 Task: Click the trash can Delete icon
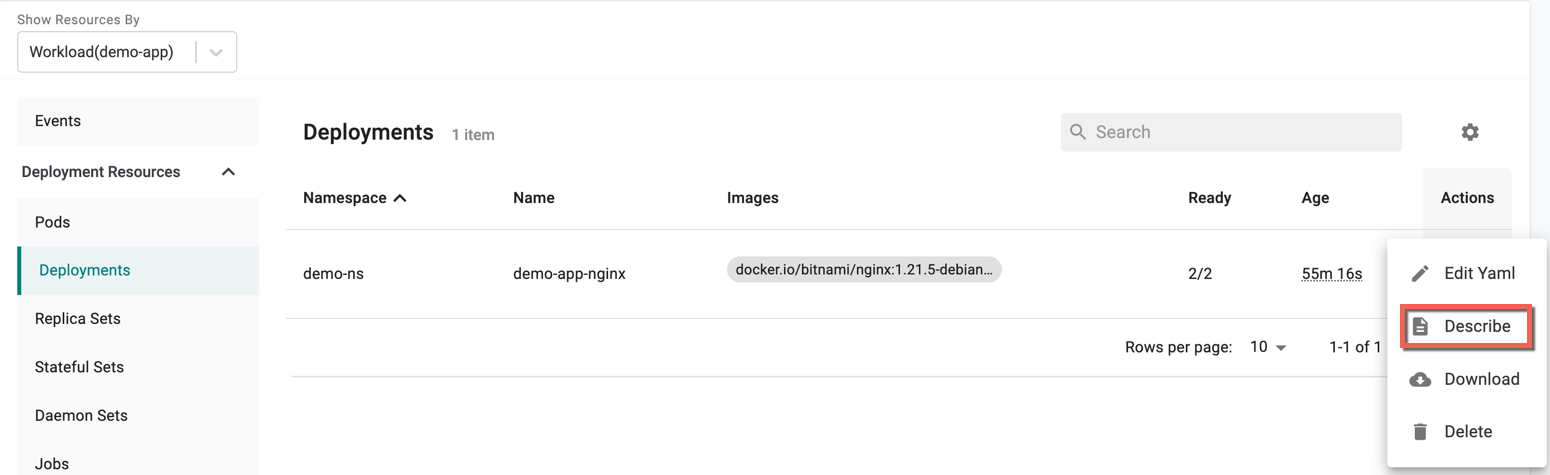[x=1420, y=432]
